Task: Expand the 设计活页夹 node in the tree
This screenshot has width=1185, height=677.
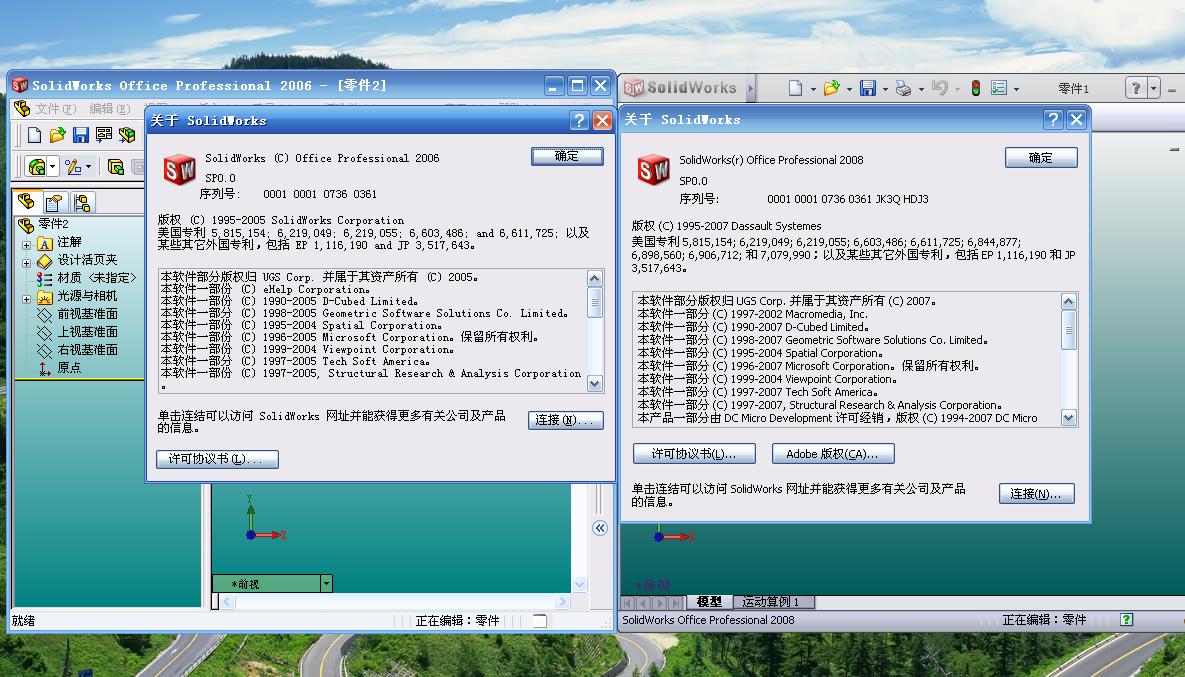Action: [26, 263]
